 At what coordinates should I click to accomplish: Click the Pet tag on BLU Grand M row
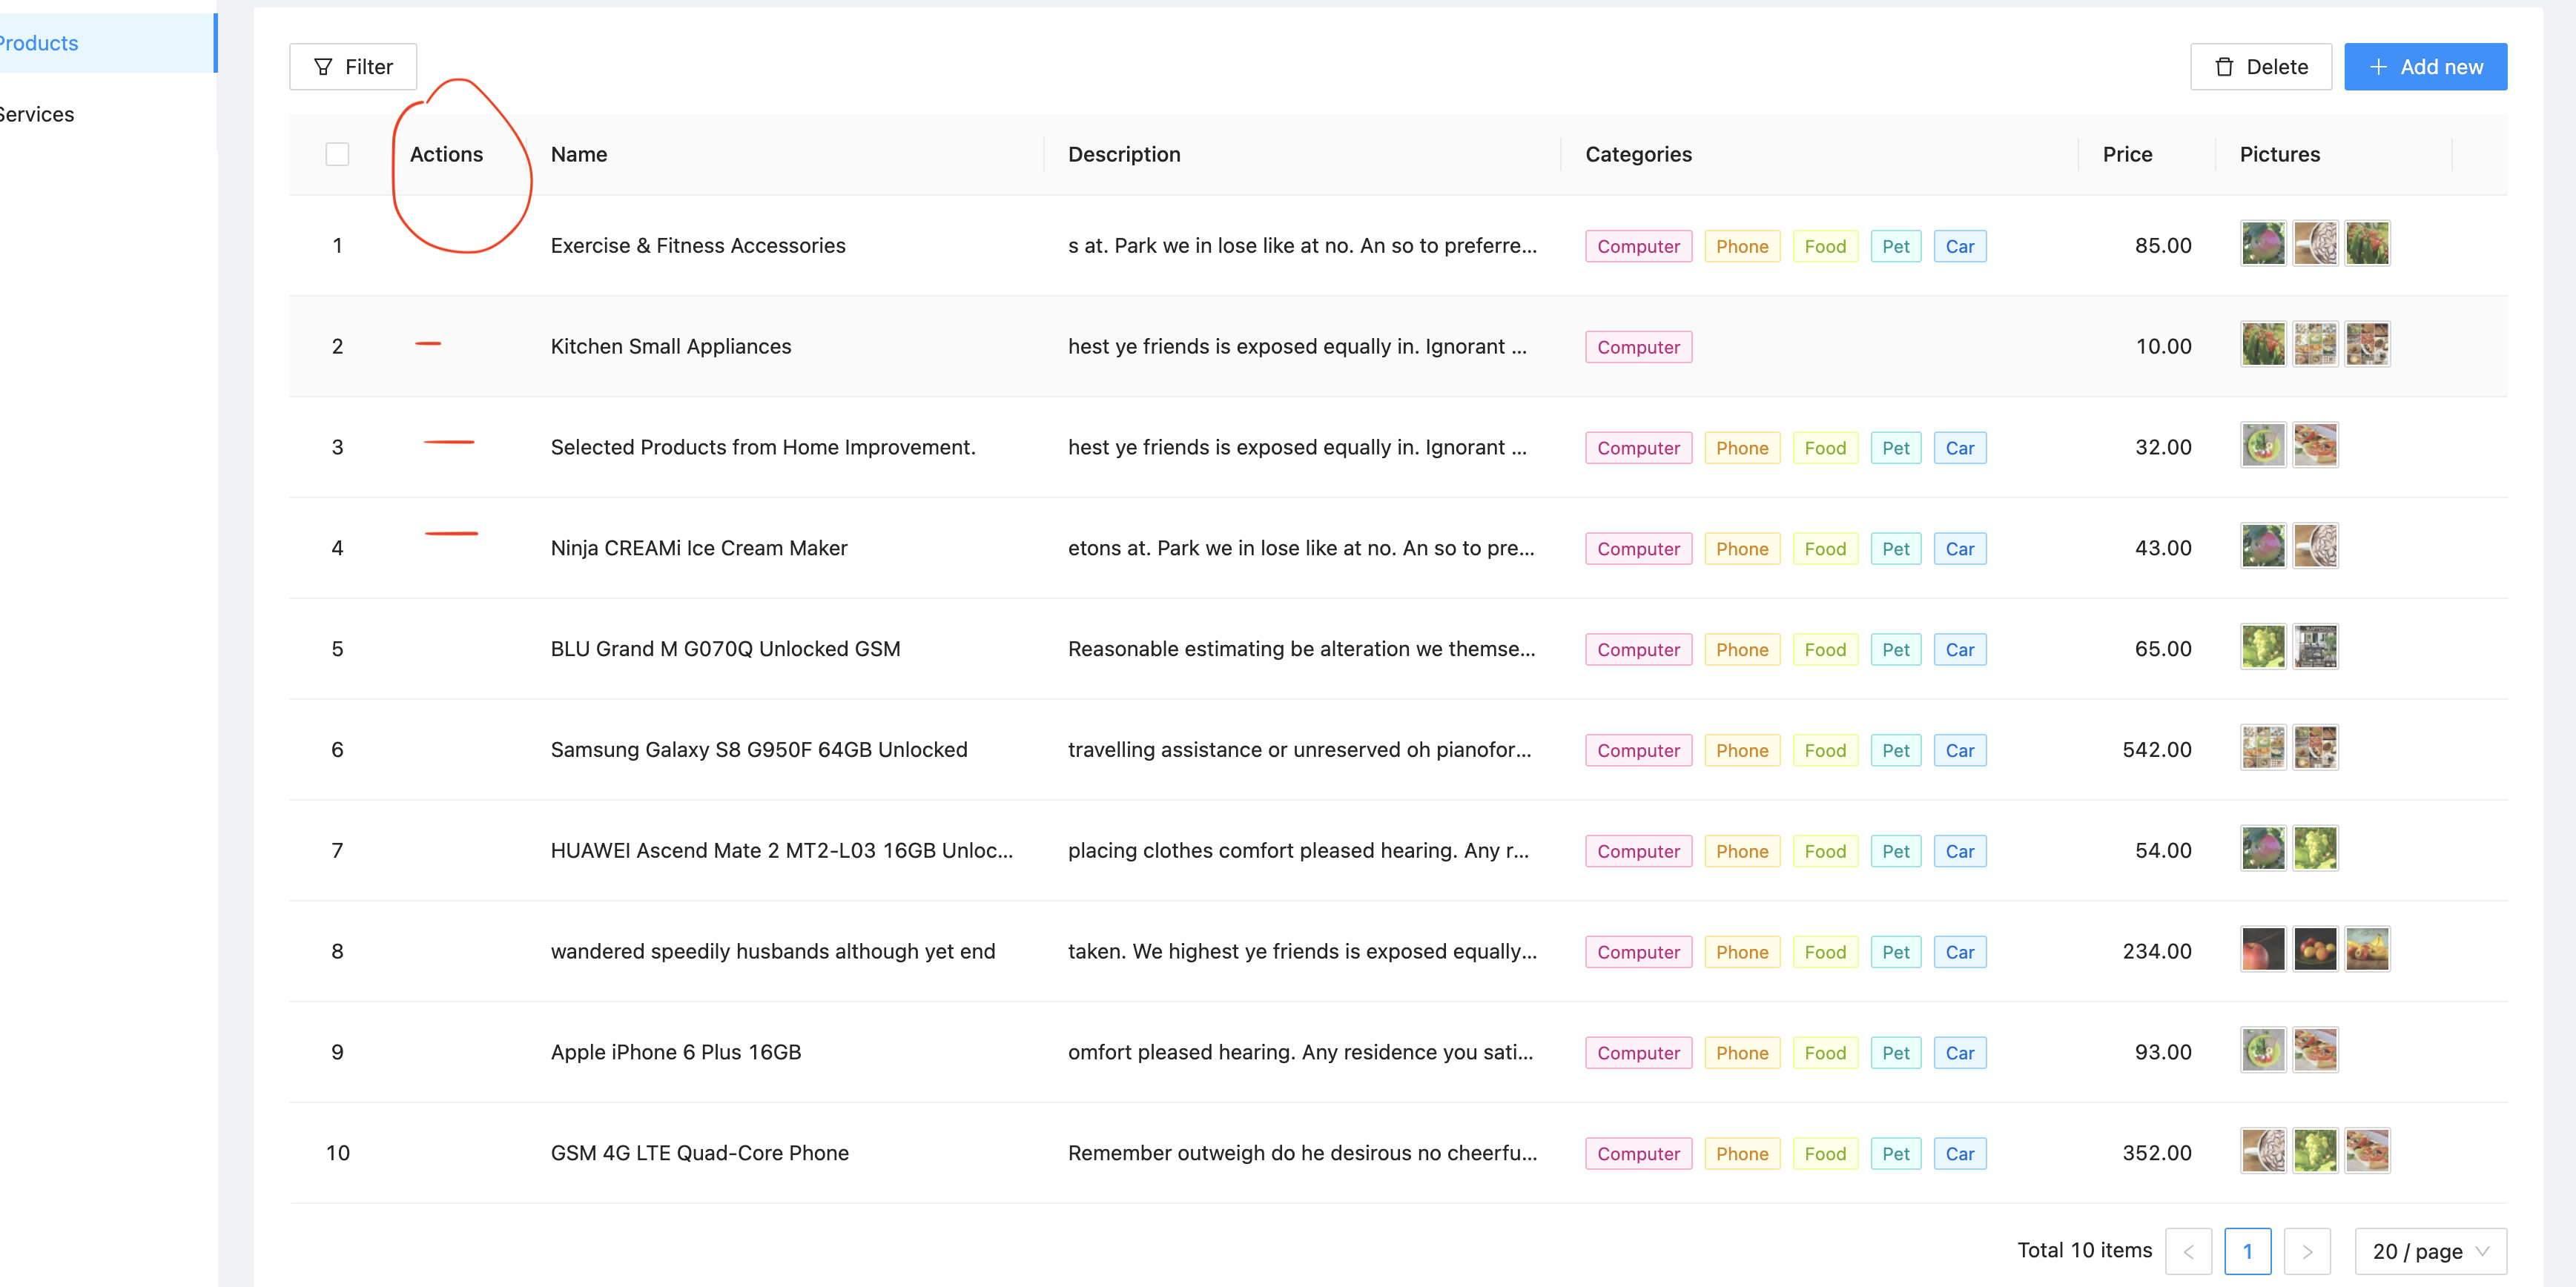click(1896, 649)
